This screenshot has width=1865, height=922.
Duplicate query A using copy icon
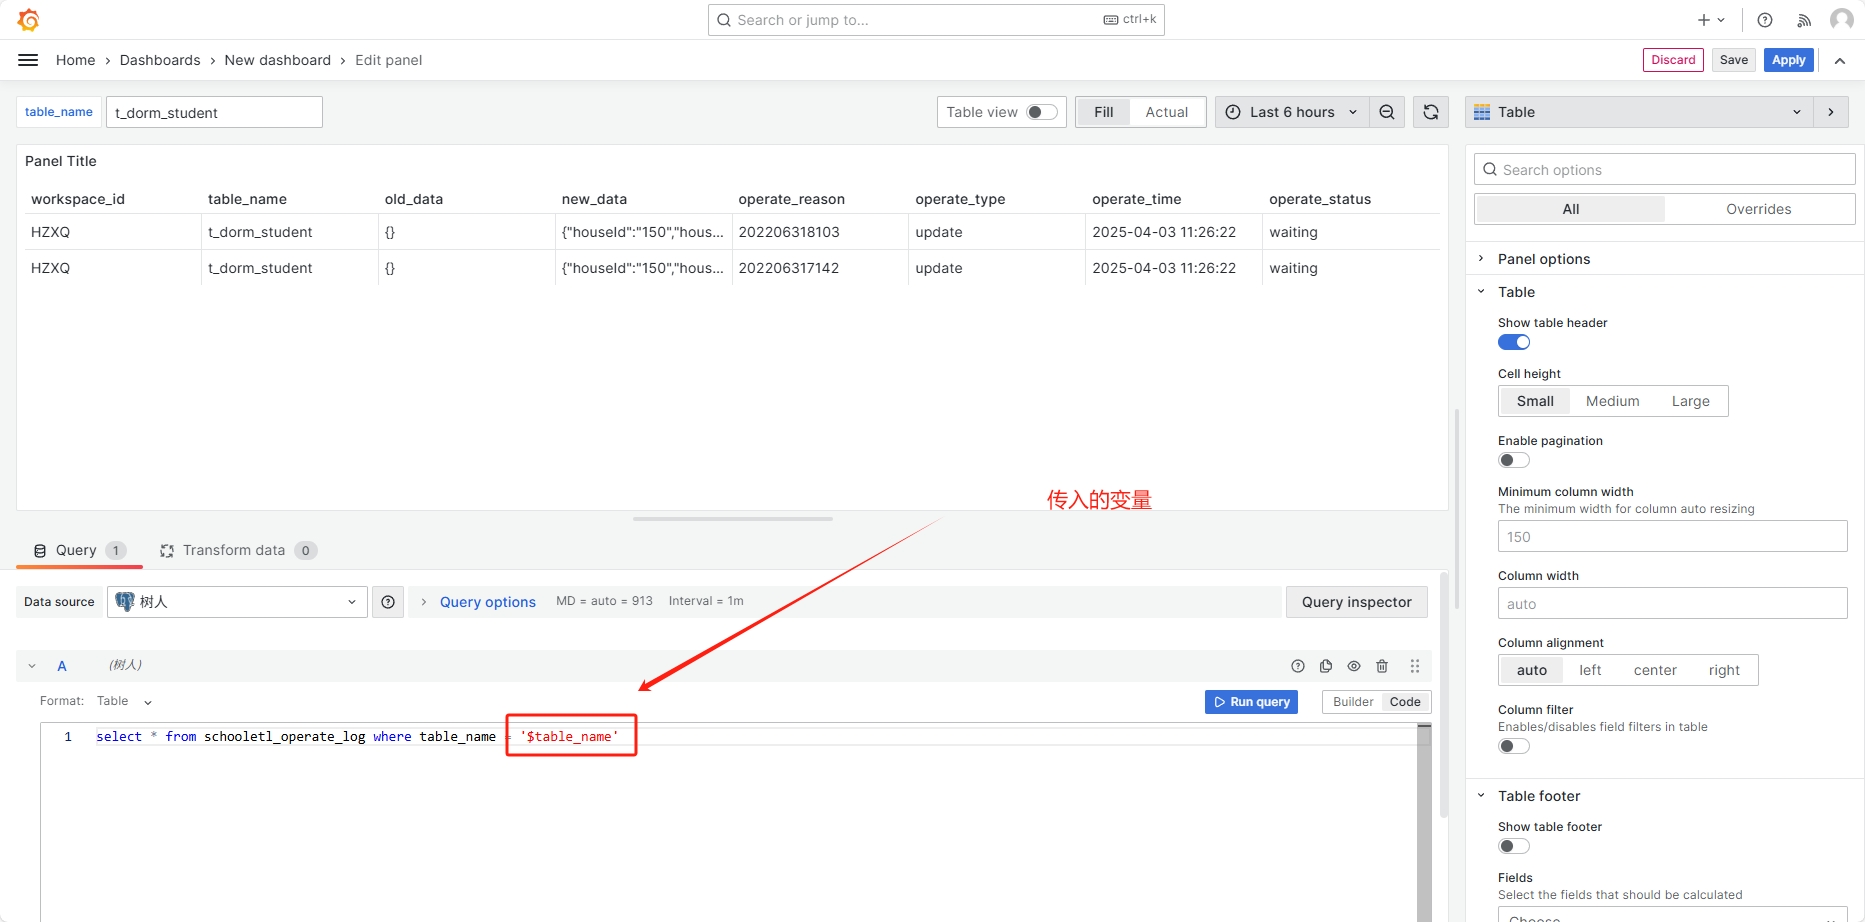[x=1326, y=666]
